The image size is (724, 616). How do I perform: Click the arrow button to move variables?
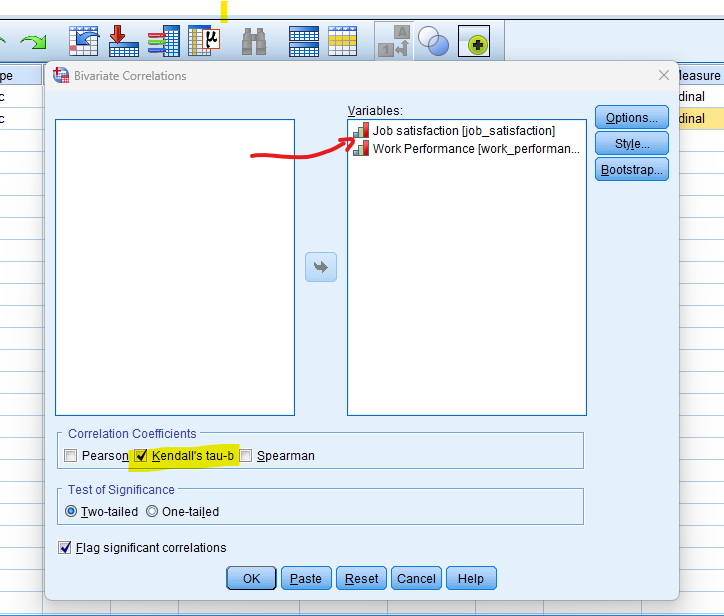pos(321,267)
